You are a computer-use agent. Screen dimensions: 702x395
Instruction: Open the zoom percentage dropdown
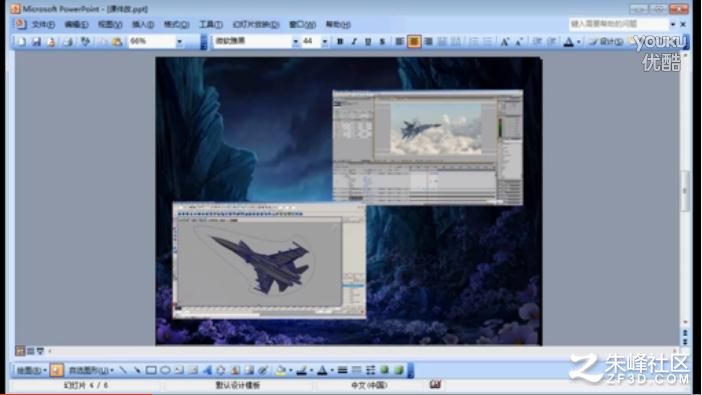pos(180,42)
